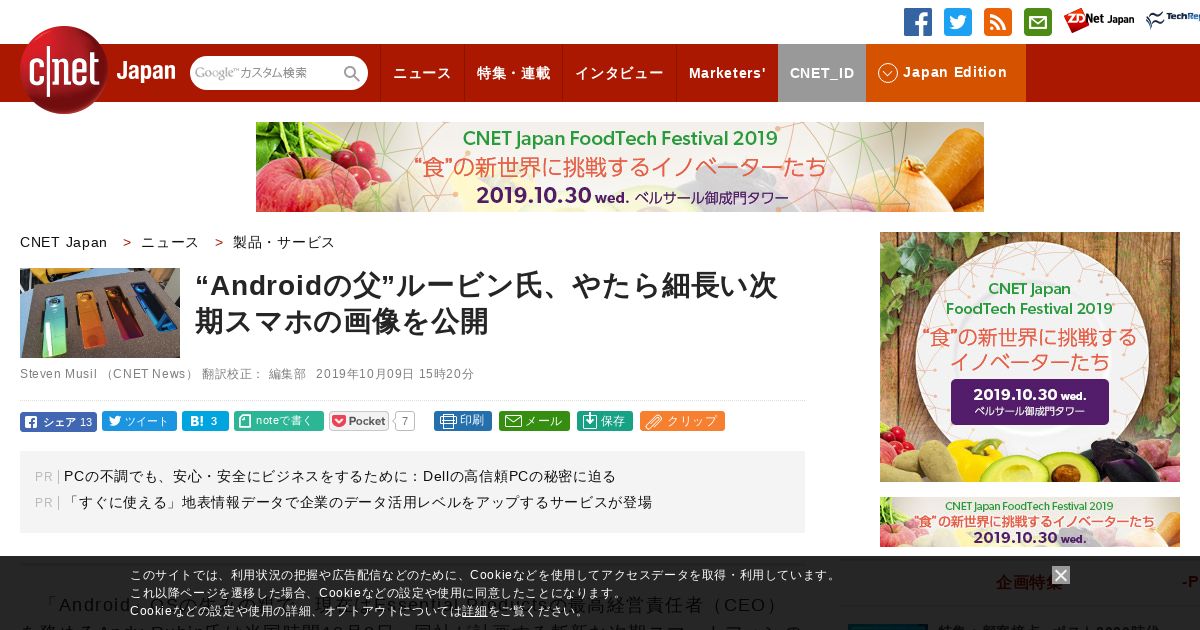
Task: Open the ニュース menu item
Action: click(422, 73)
